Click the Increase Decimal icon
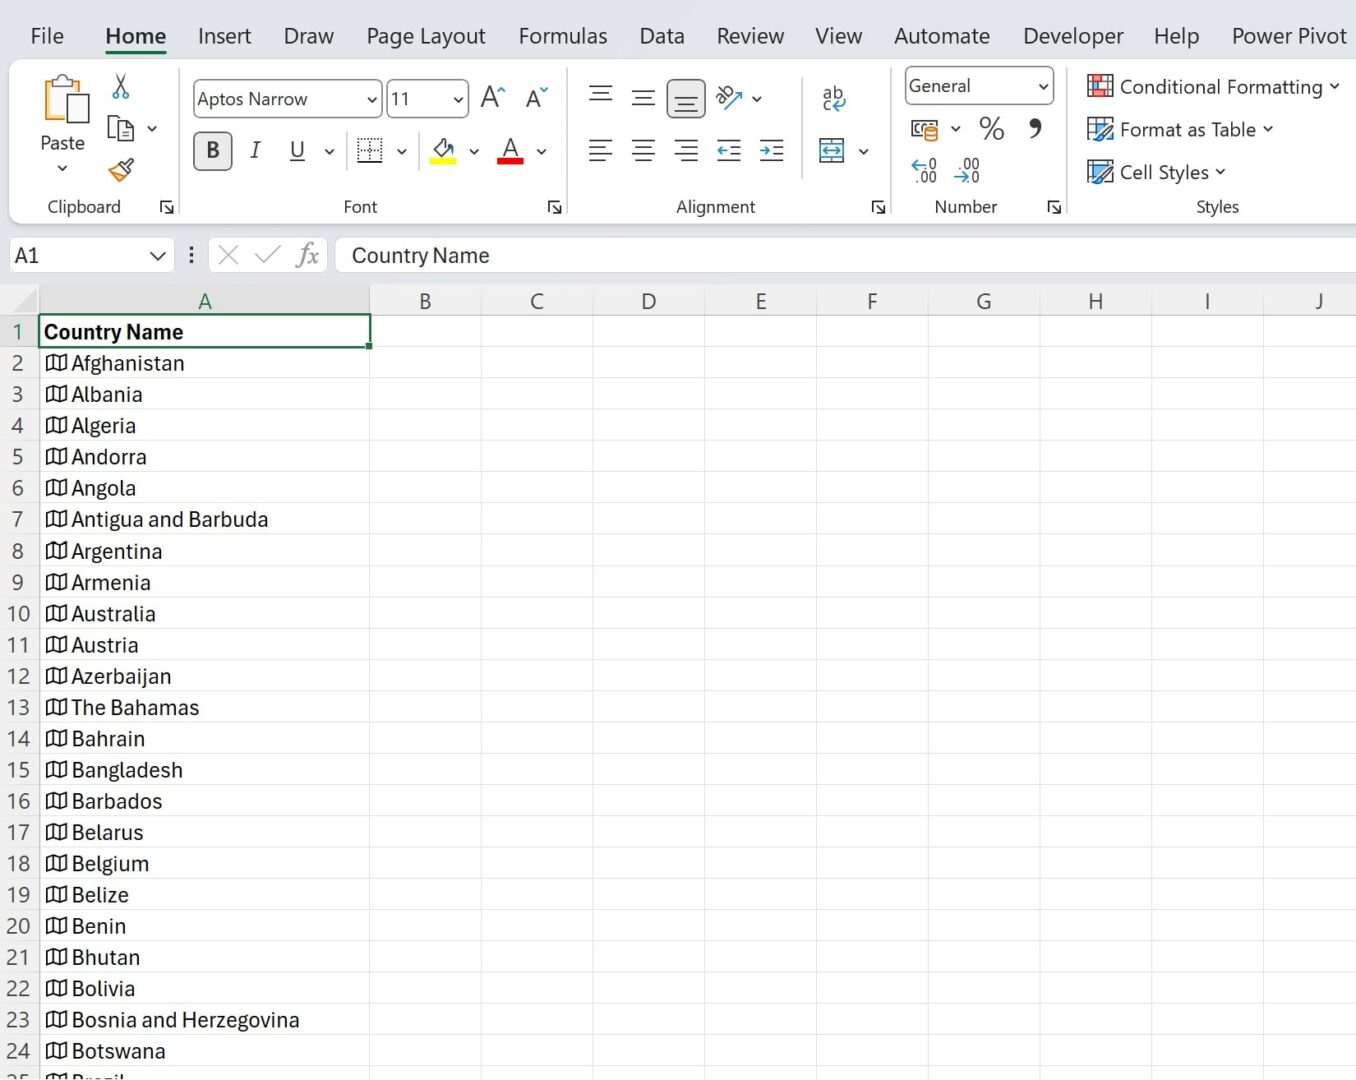This screenshot has height=1080, width=1356. tap(923, 170)
